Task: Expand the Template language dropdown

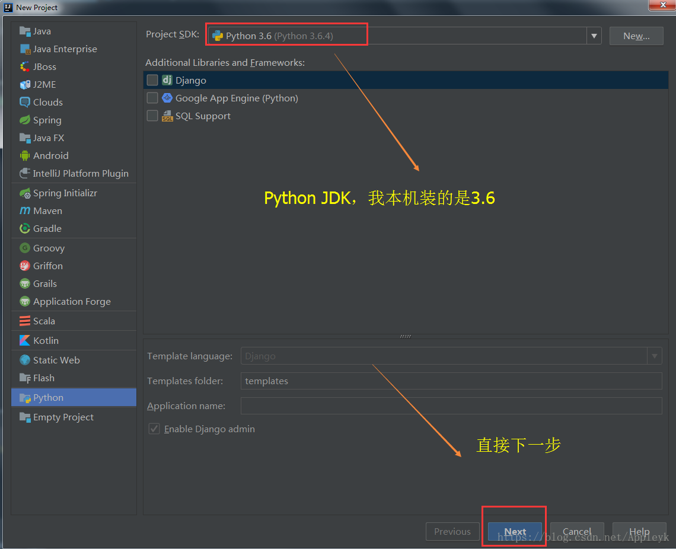Action: (654, 356)
